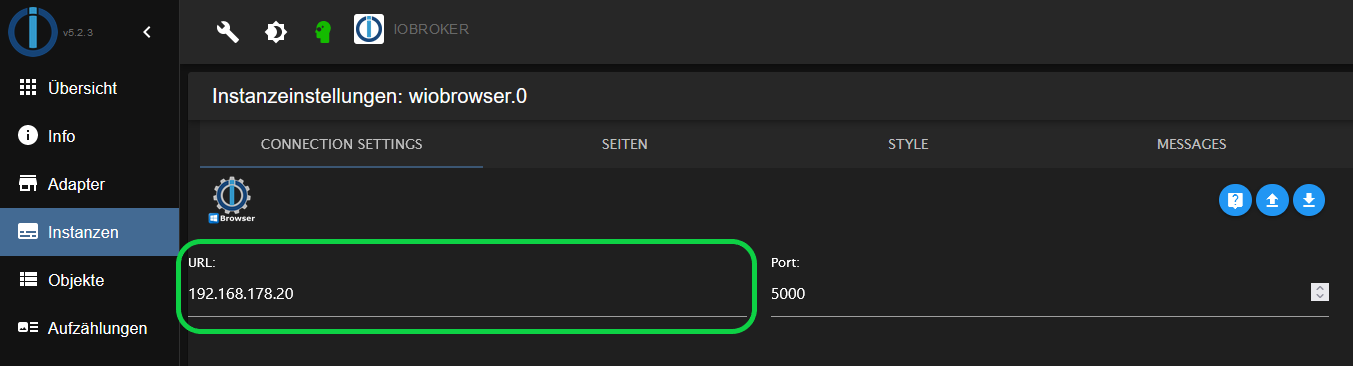
Task: Click the upload configuration arrow icon
Action: [x=1272, y=199]
